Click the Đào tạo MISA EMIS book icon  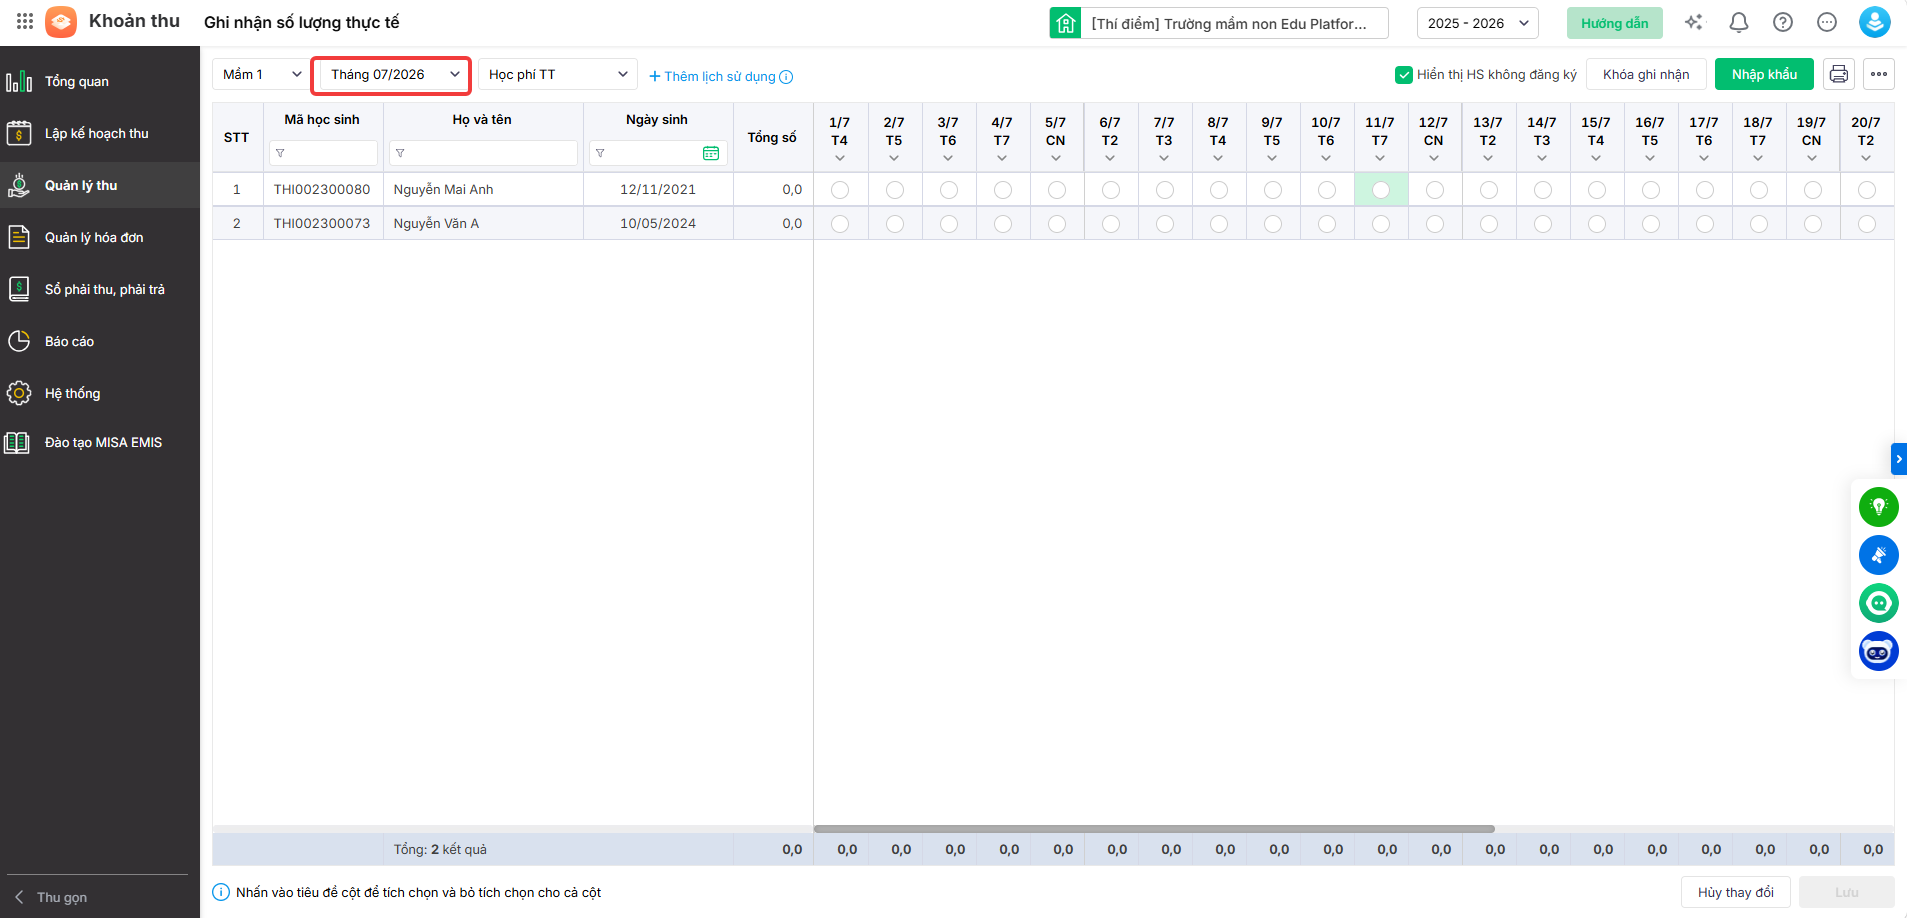click(x=17, y=442)
